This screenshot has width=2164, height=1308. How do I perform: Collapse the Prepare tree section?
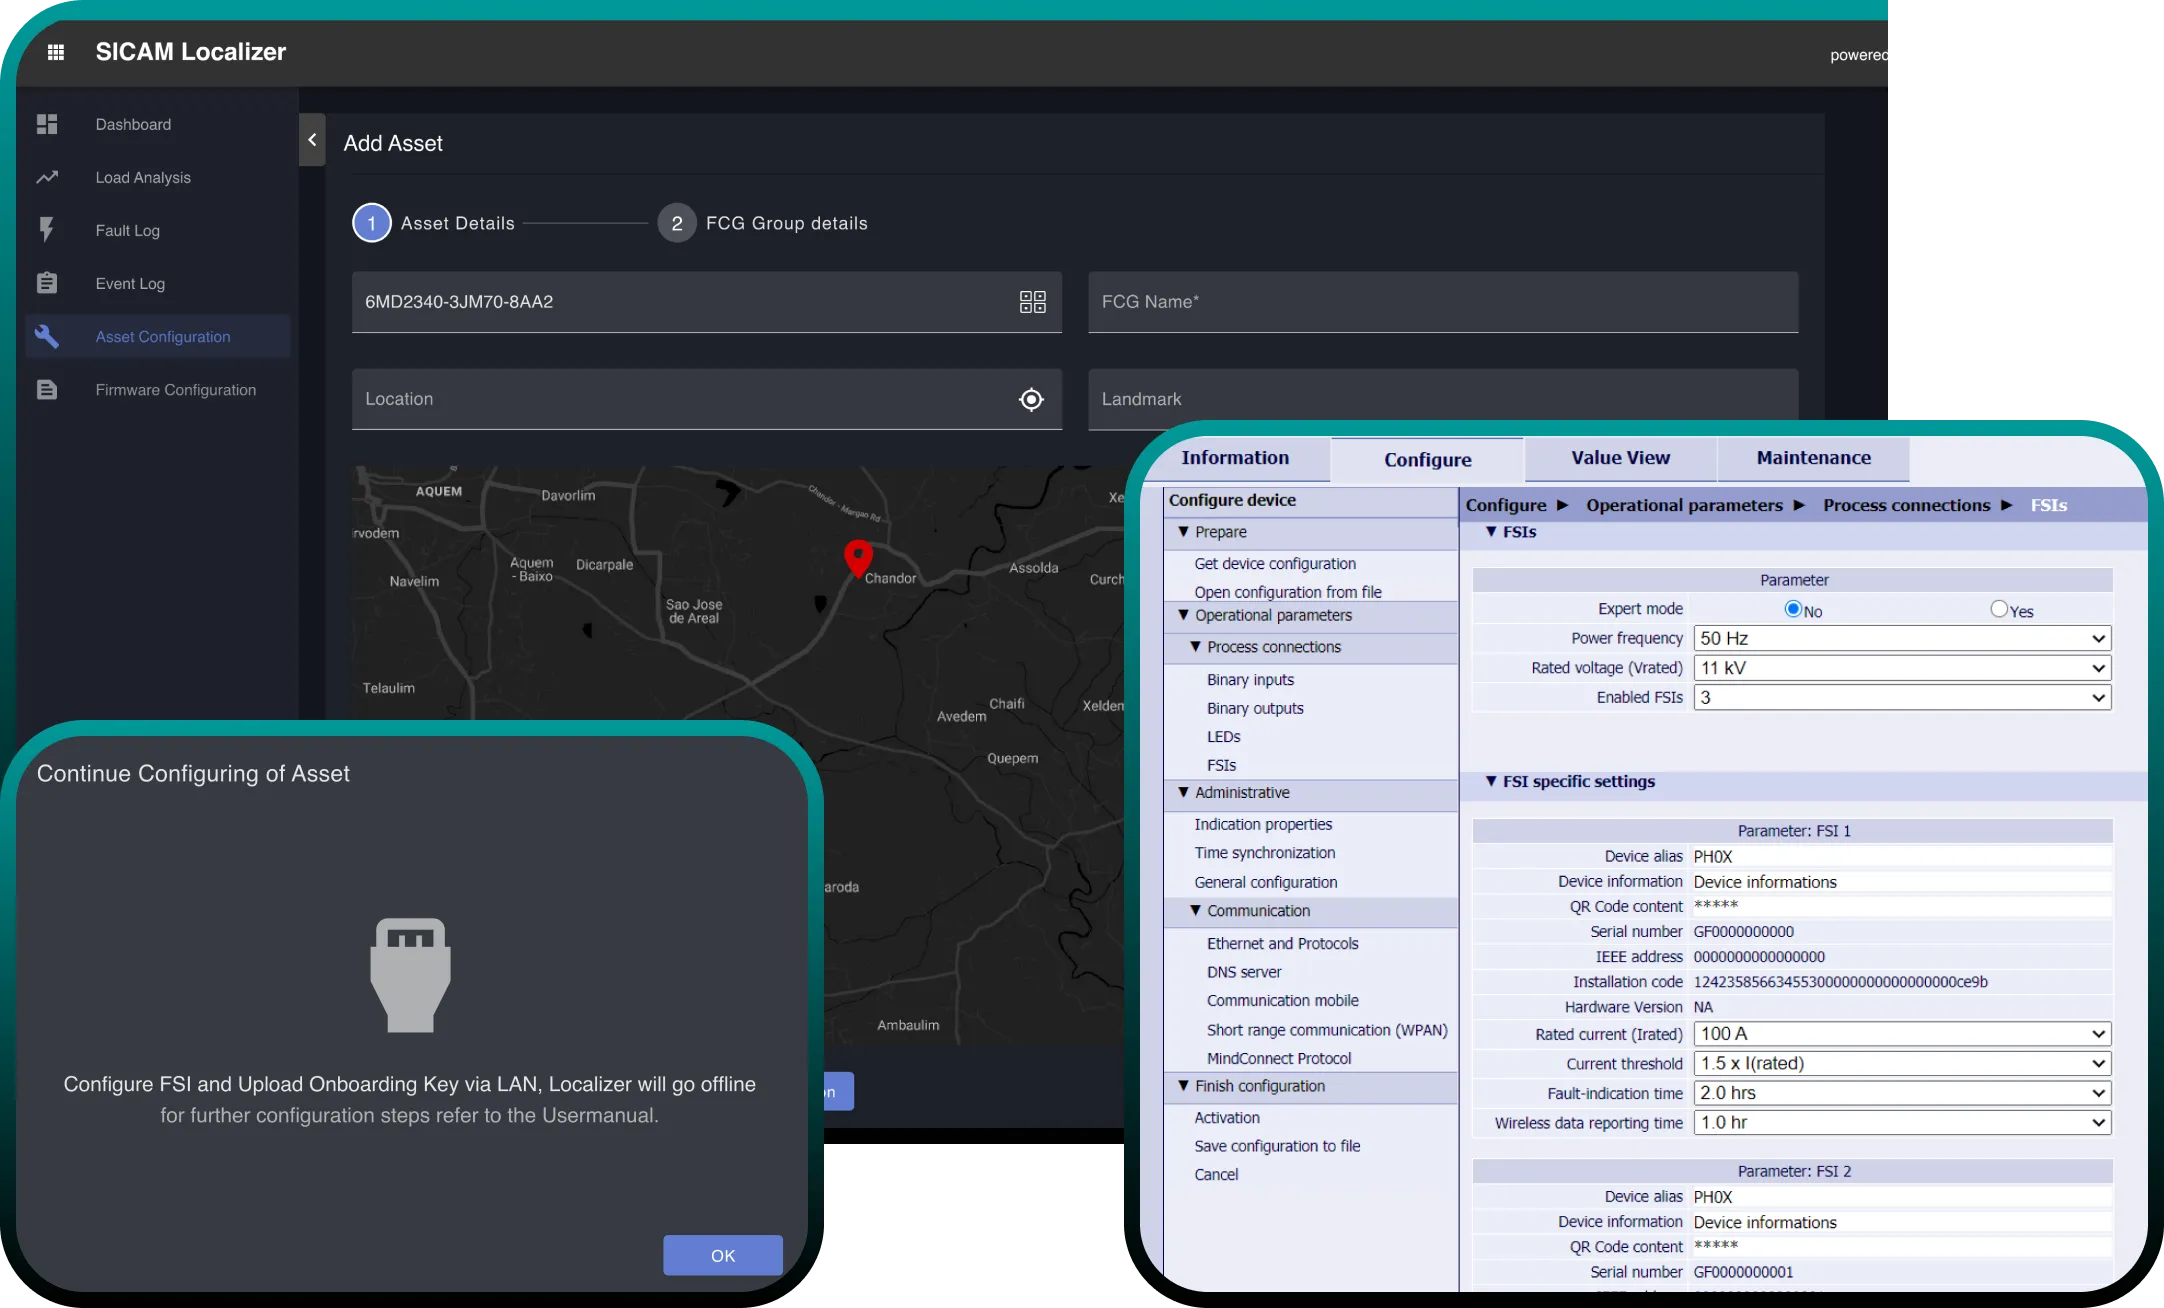coord(1184,532)
